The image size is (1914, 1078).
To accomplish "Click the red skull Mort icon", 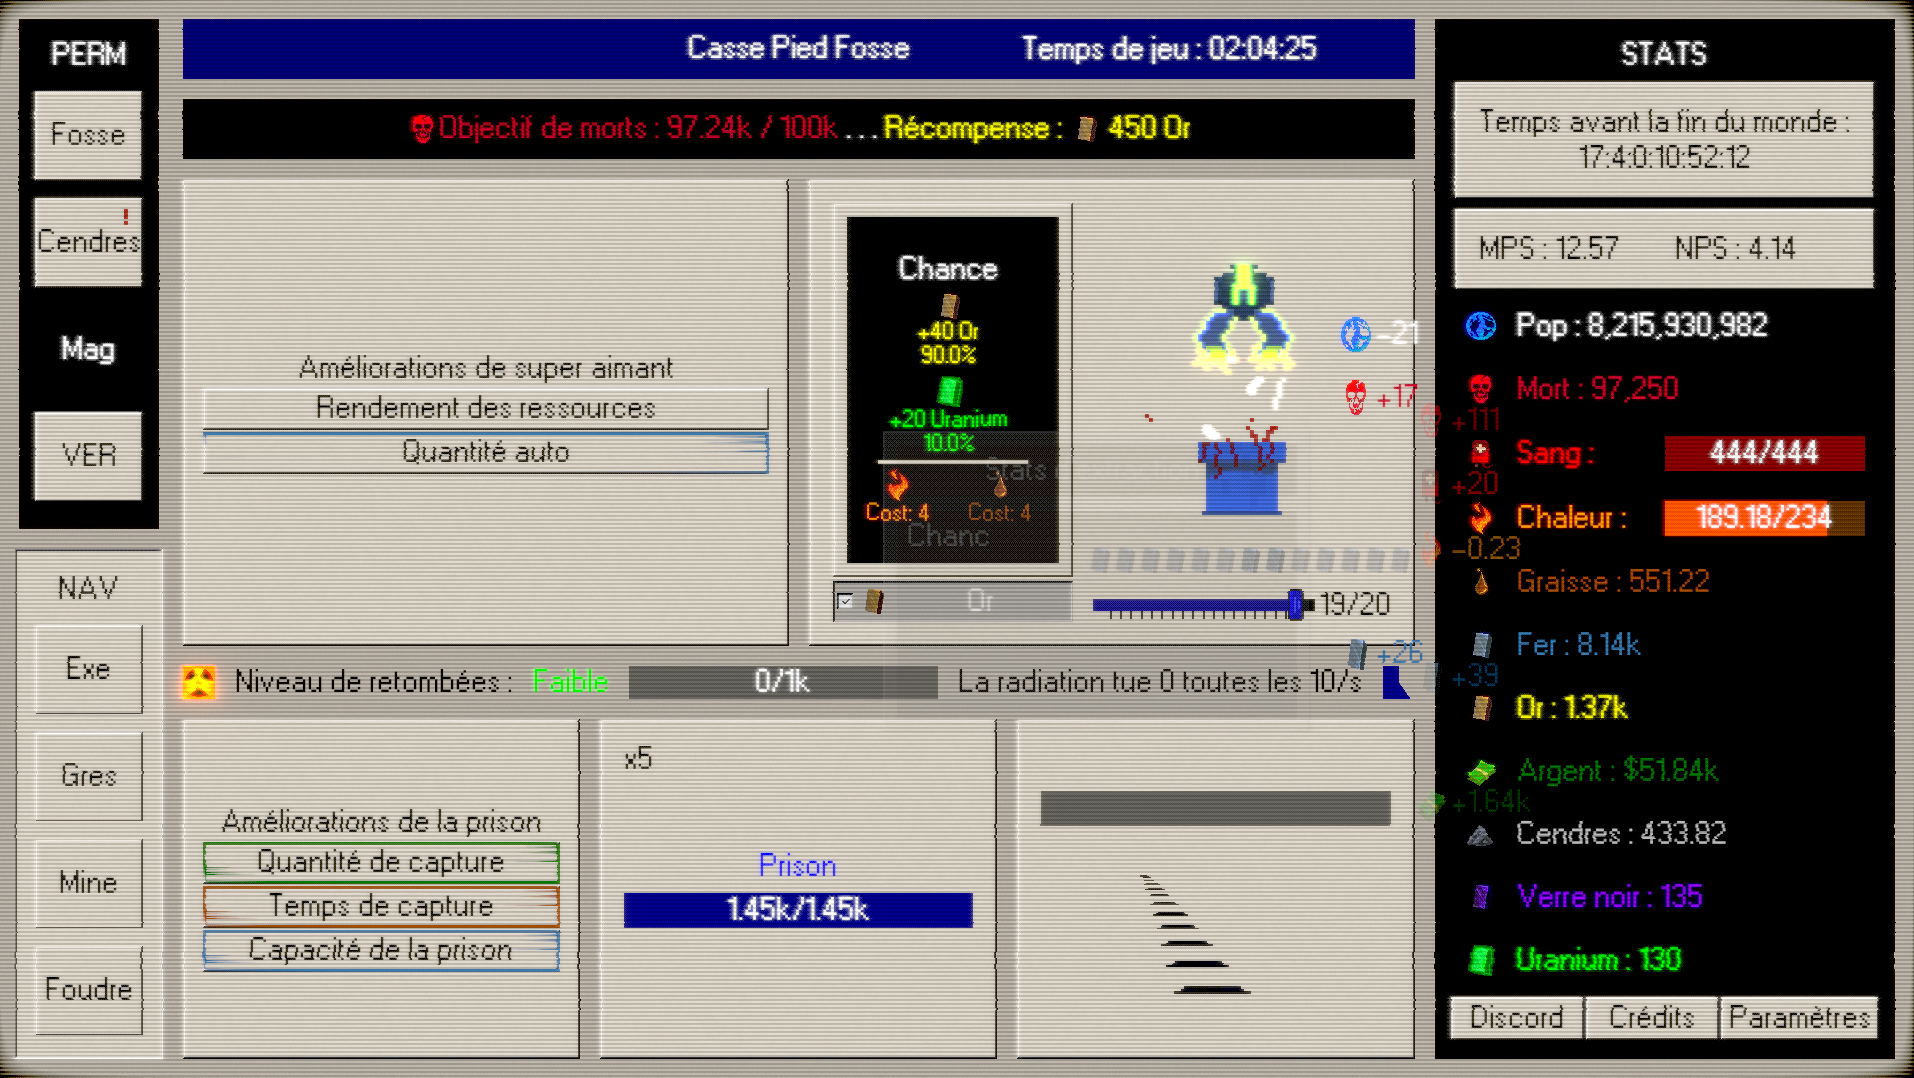I will tap(1480, 389).
